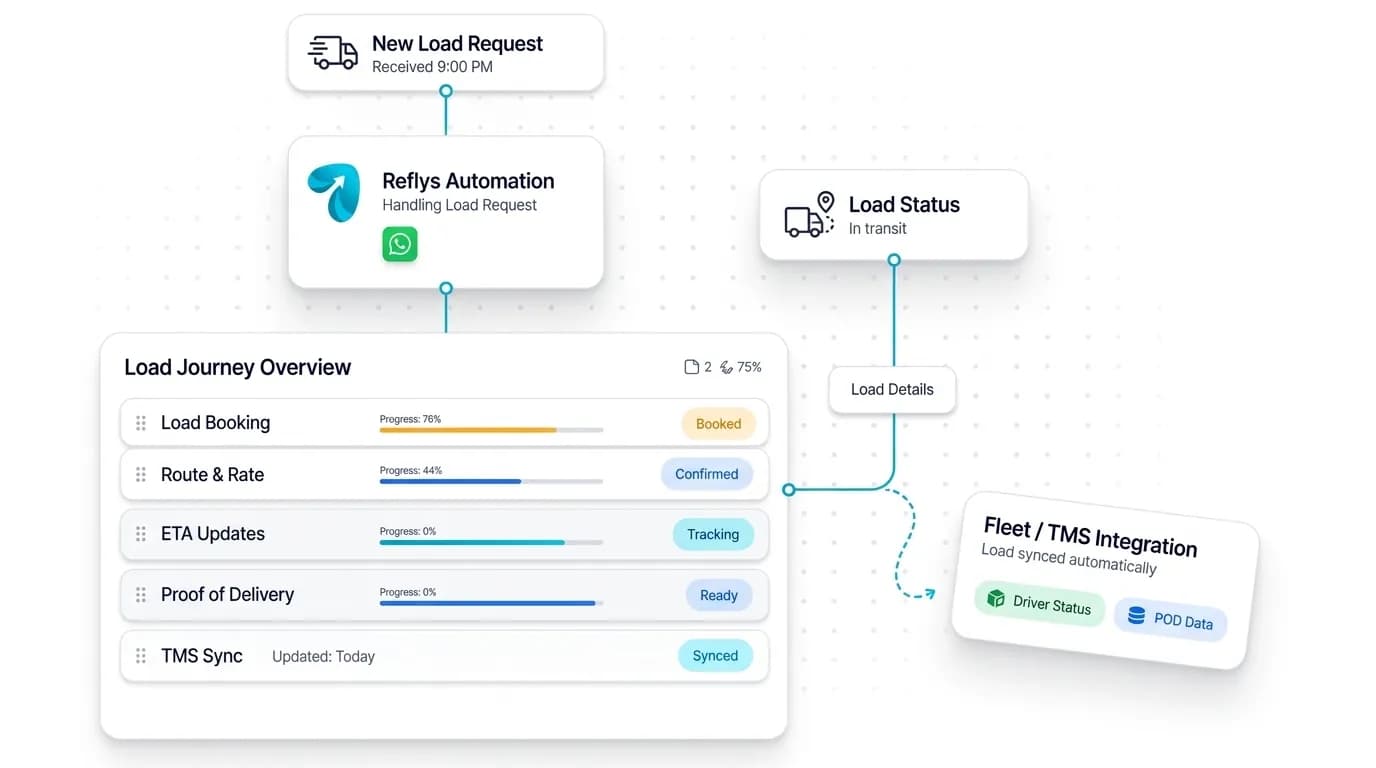Grab the Load Booking drag handle

pyautogui.click(x=141, y=423)
